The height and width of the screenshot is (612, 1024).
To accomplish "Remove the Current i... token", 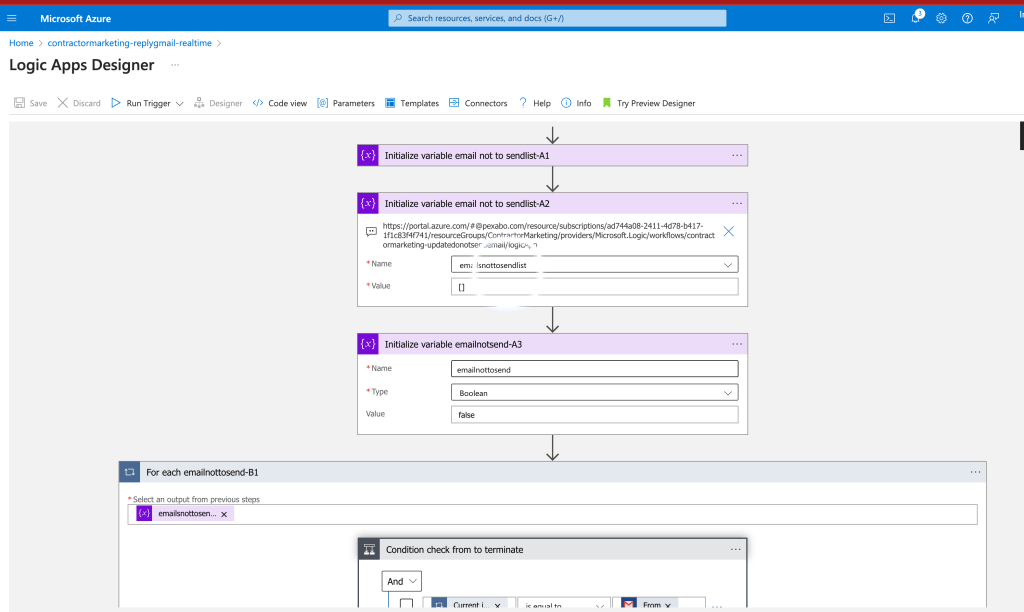I will 498,605.
